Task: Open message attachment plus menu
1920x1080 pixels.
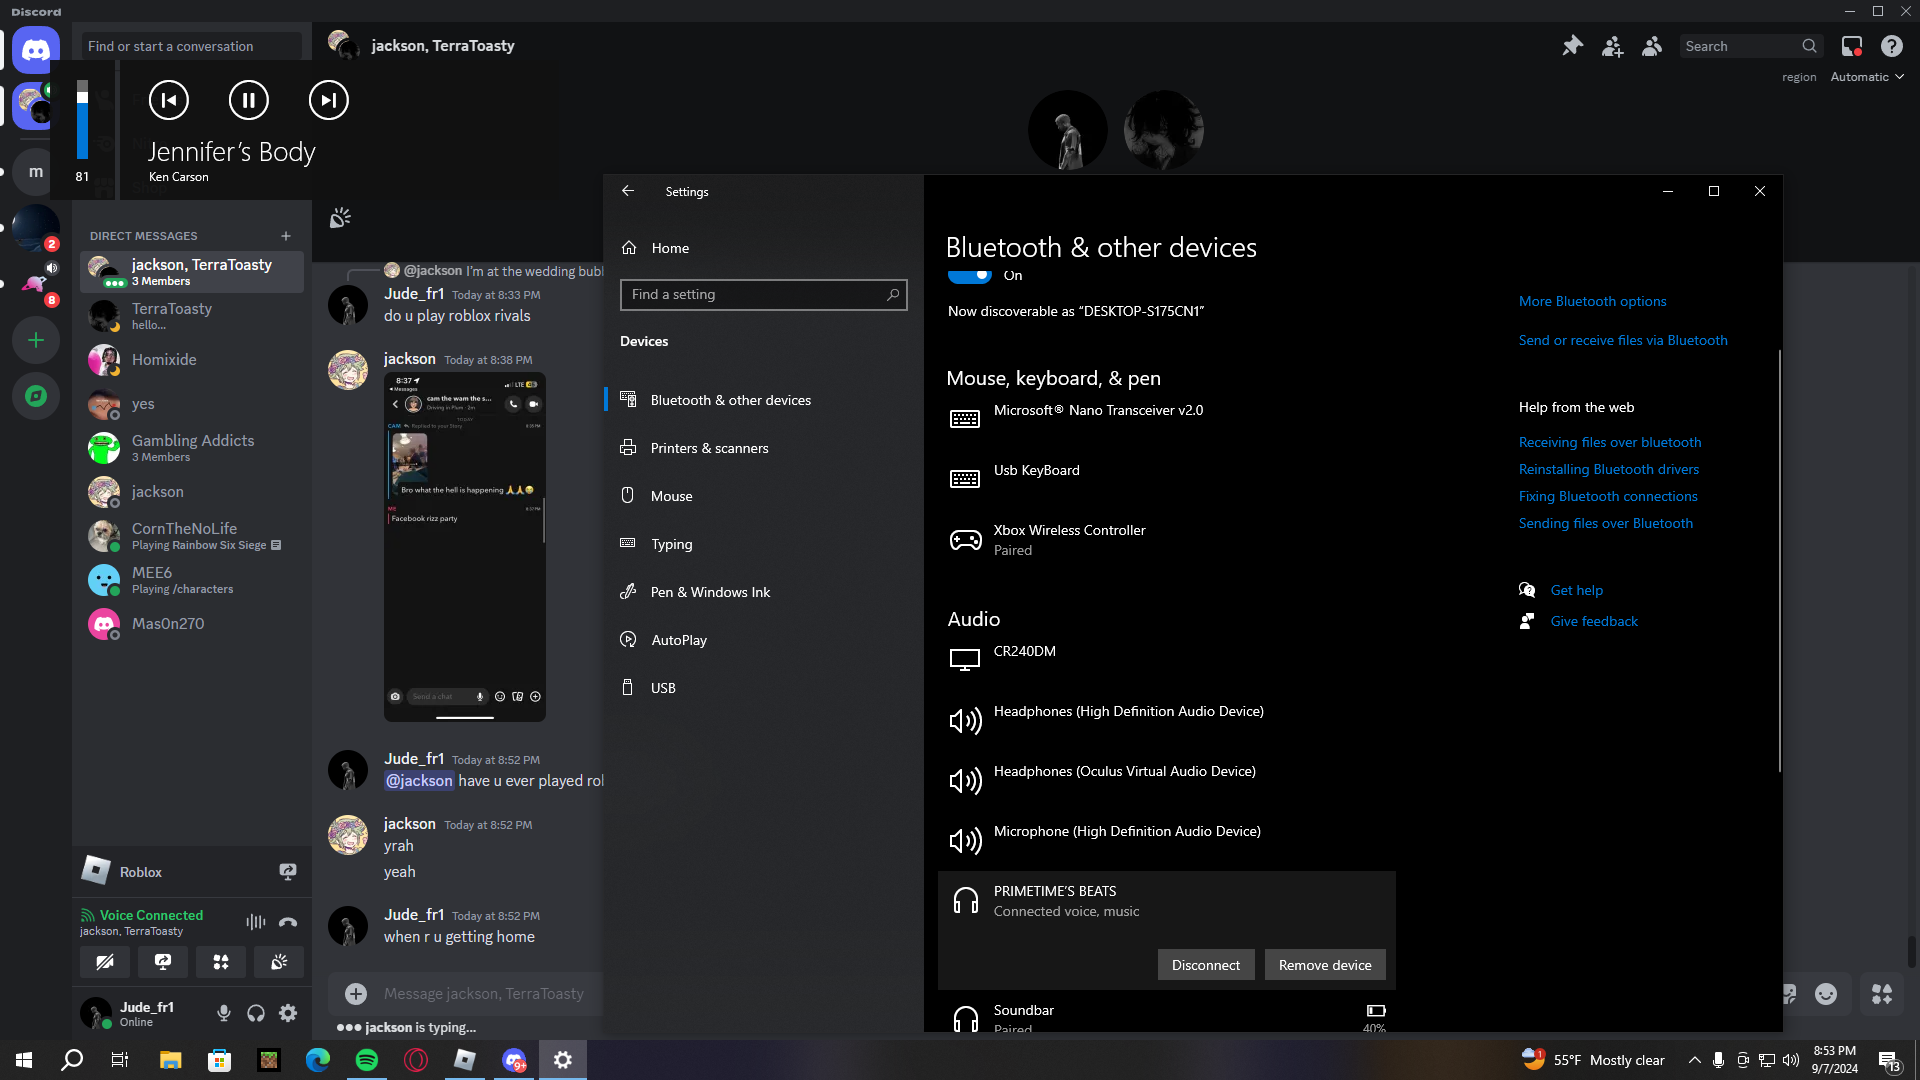Action: click(356, 993)
